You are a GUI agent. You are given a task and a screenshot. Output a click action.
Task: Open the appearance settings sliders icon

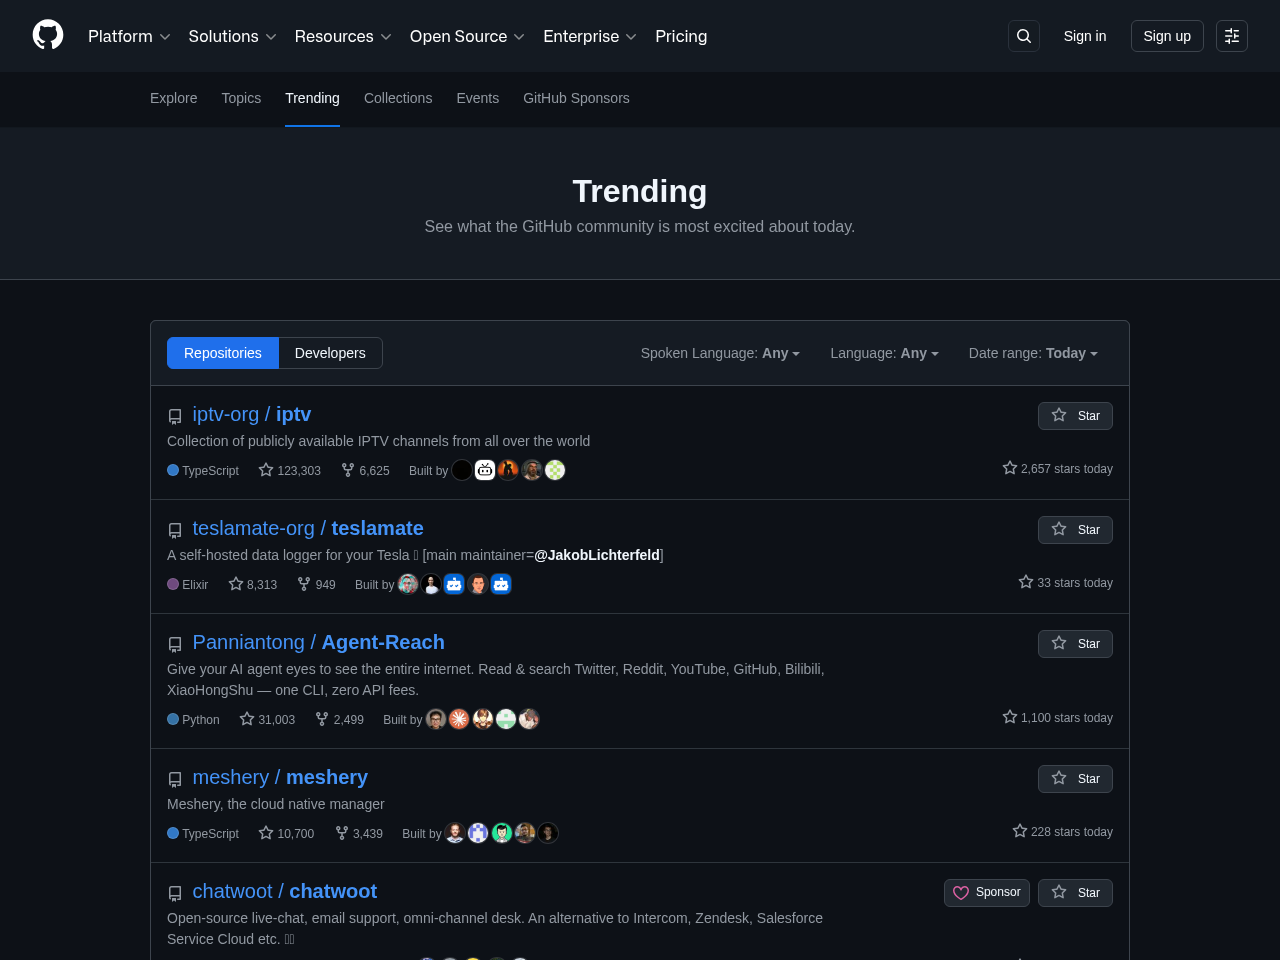click(1232, 36)
